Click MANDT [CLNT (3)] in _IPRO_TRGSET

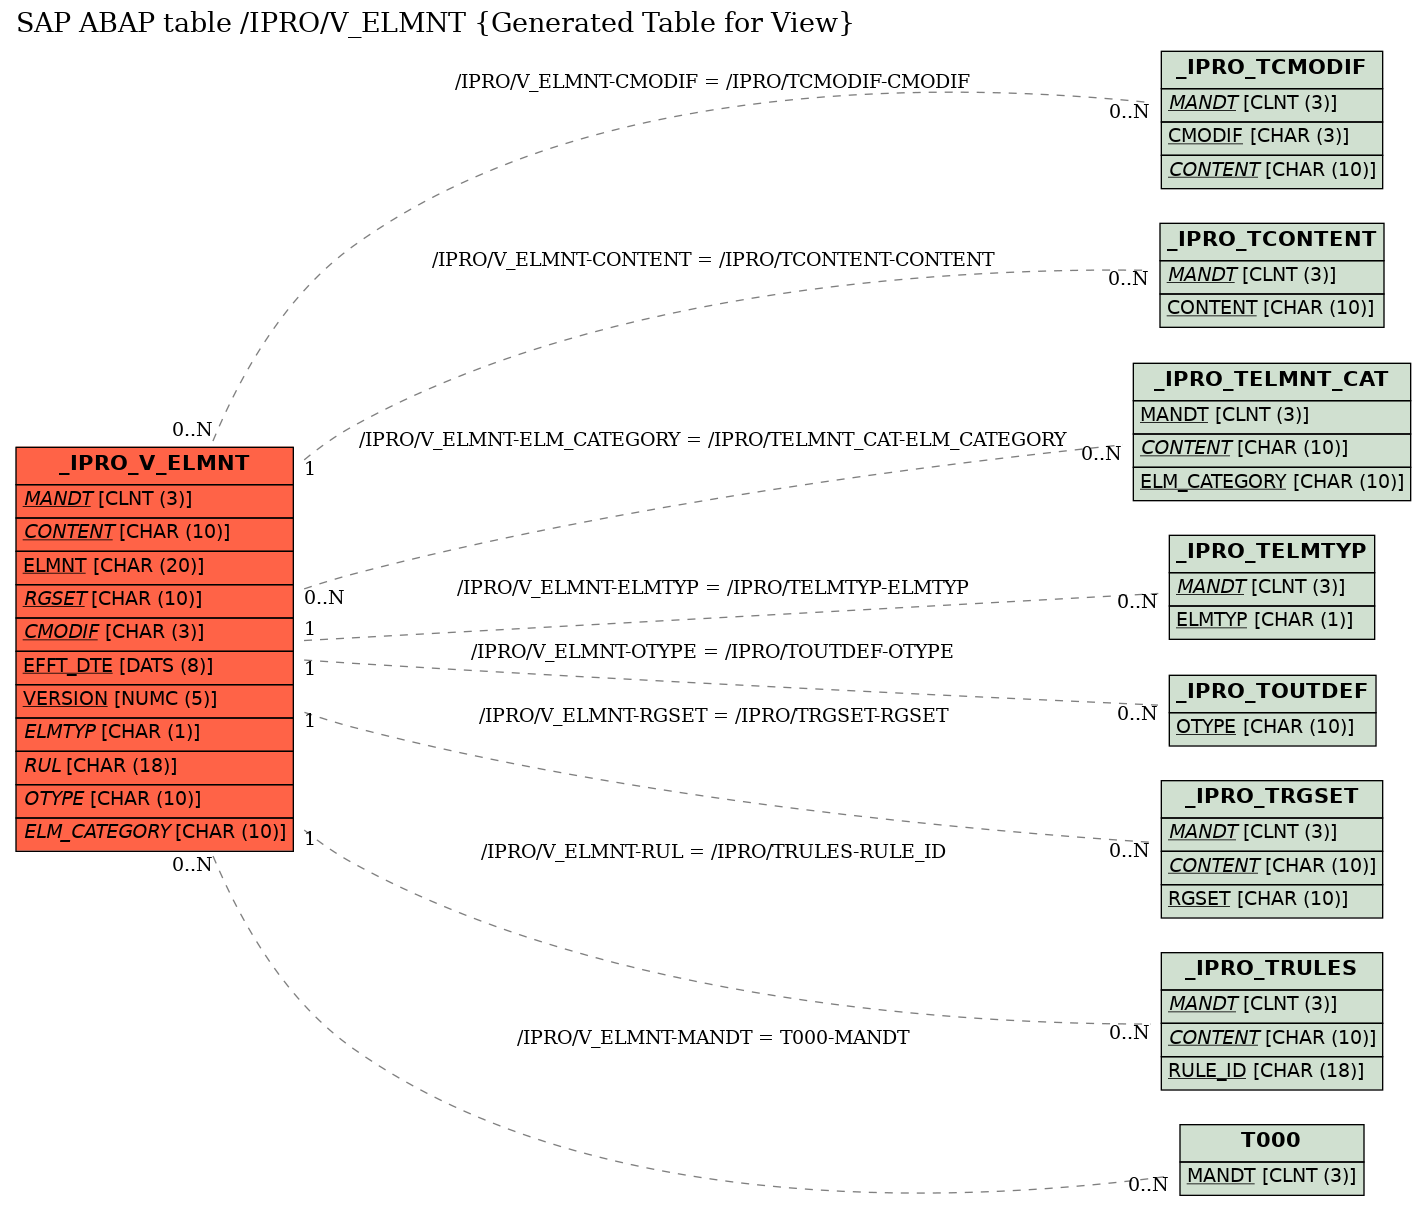(x=1272, y=833)
